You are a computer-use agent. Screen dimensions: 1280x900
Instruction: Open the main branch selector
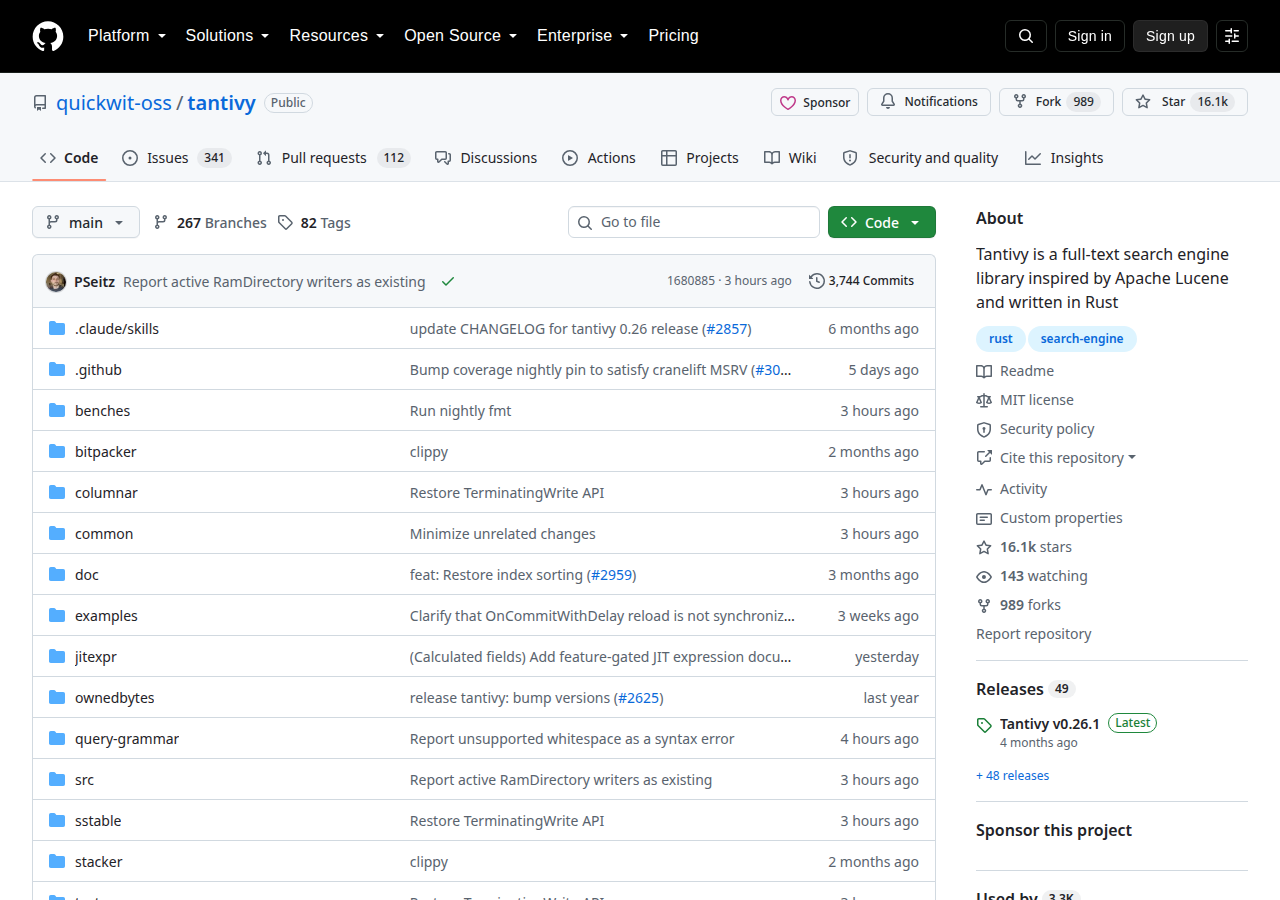(x=86, y=222)
